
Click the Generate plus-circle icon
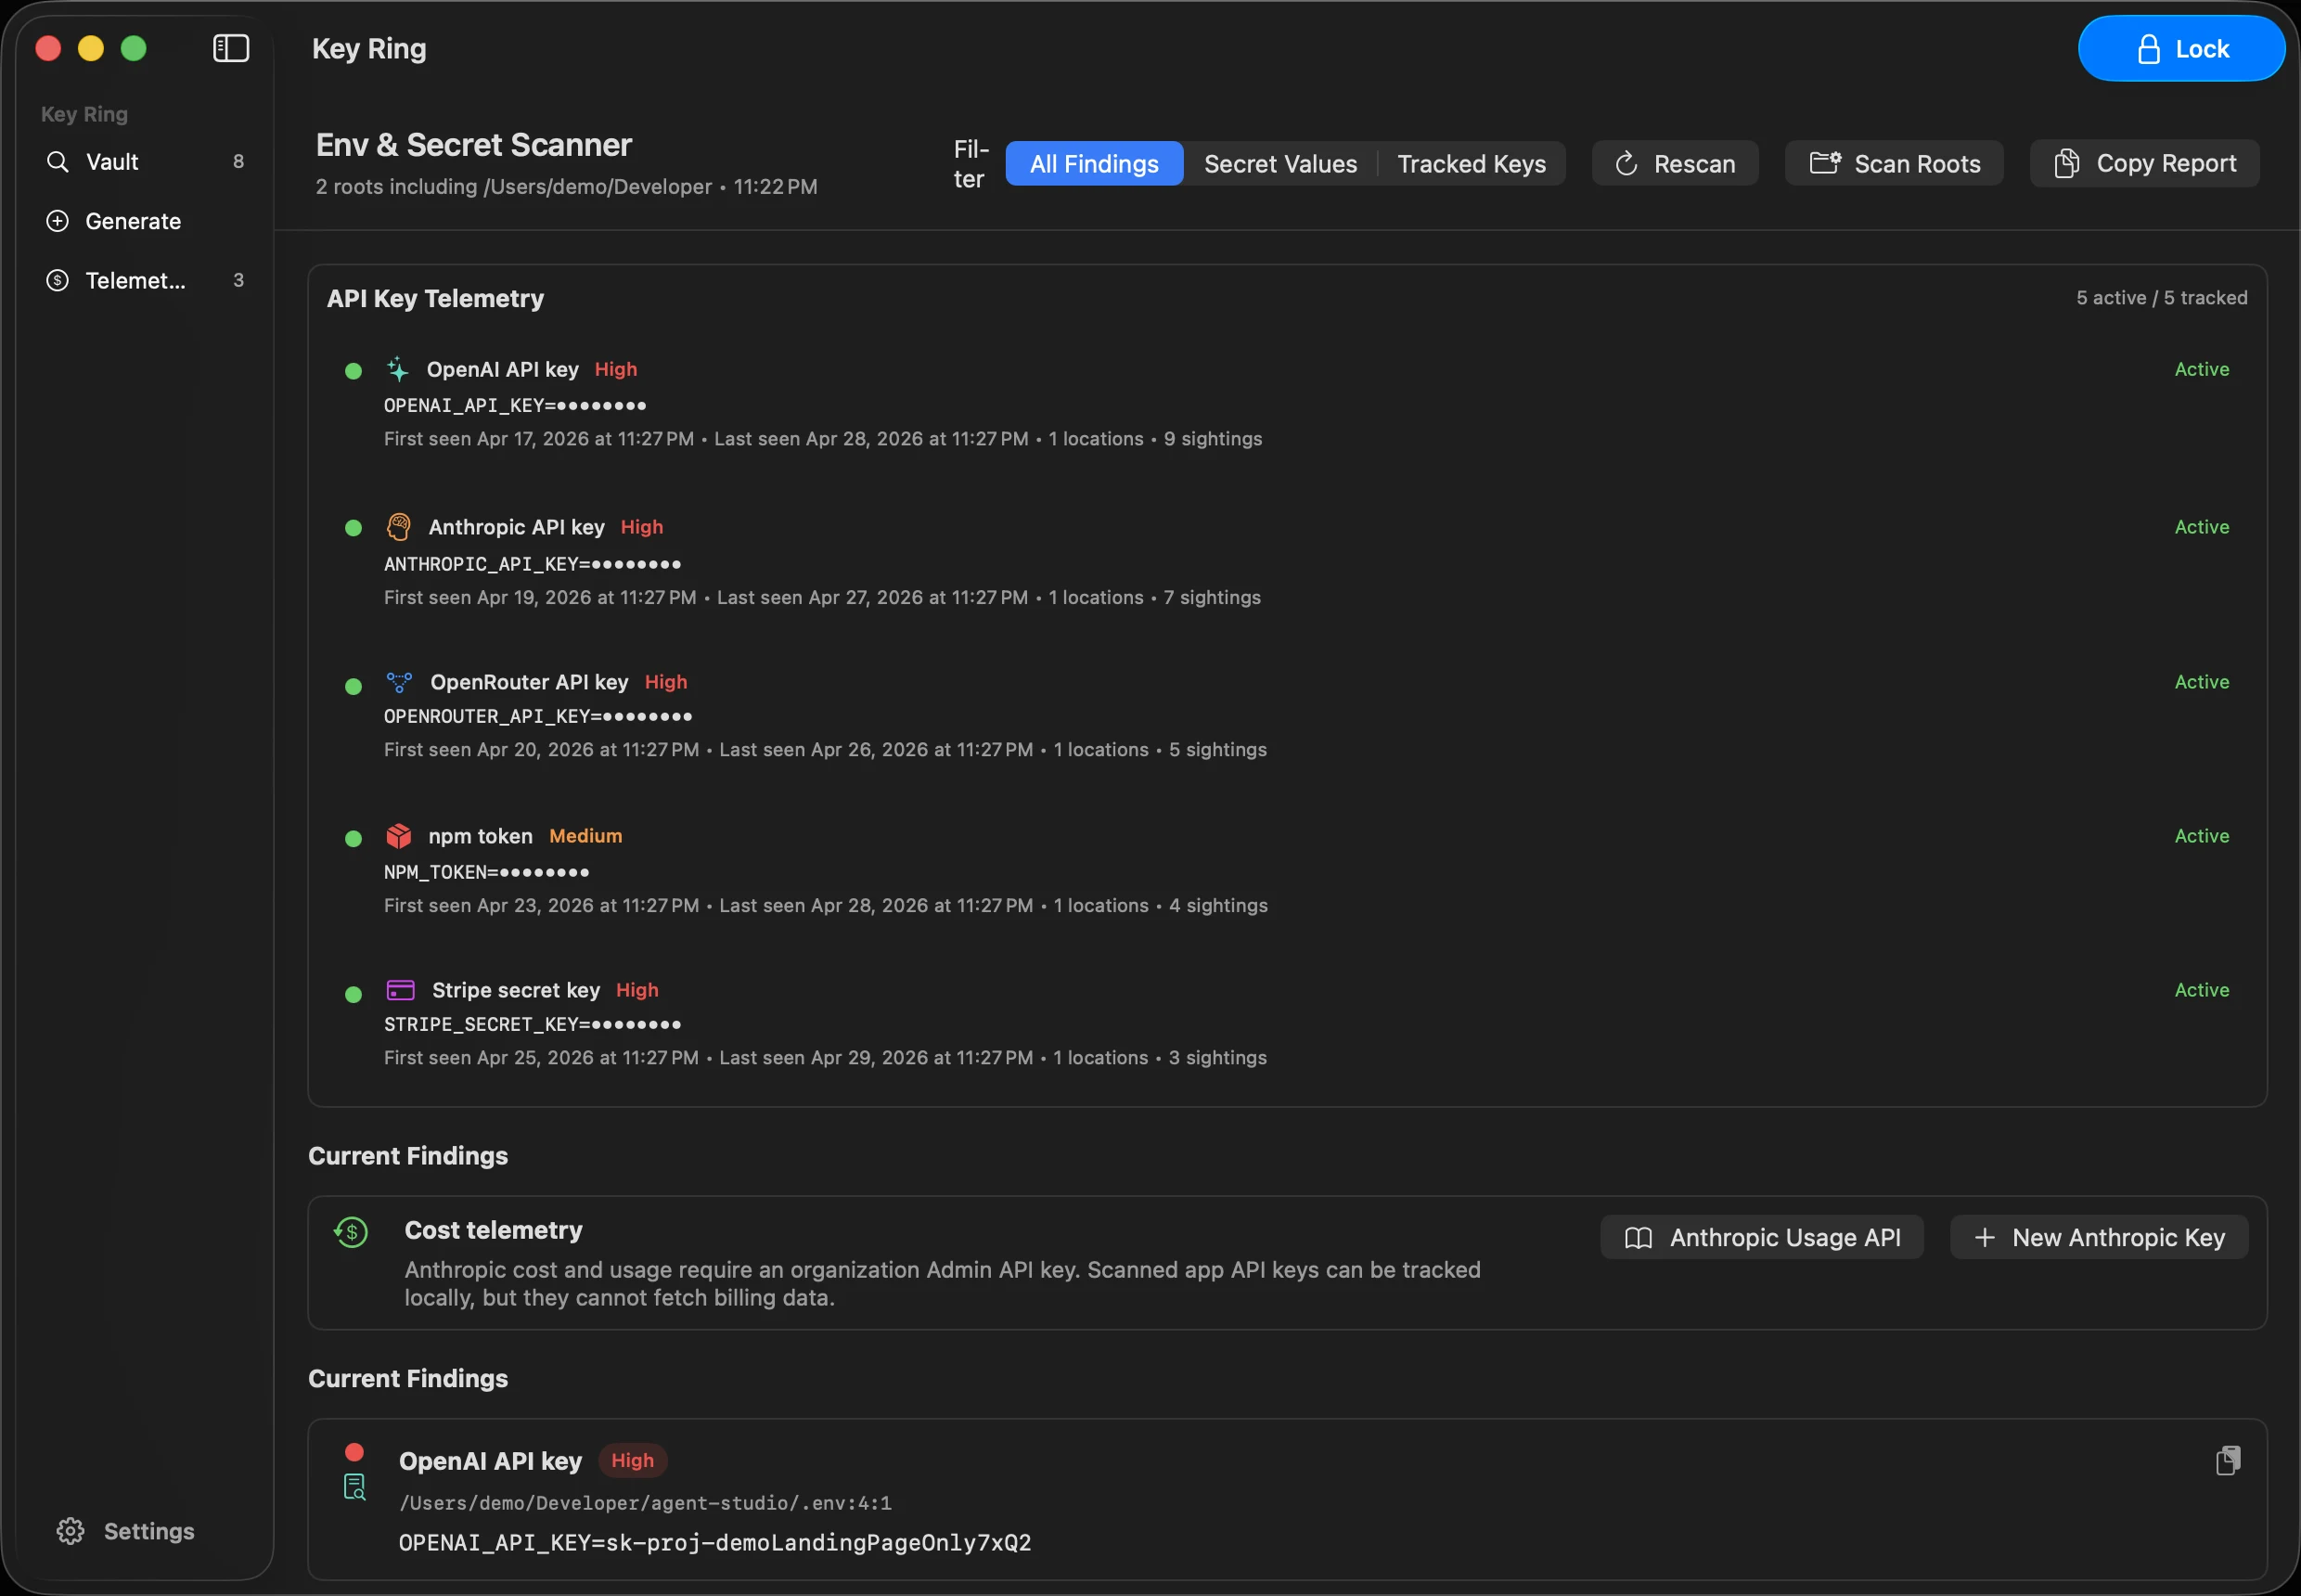point(58,221)
